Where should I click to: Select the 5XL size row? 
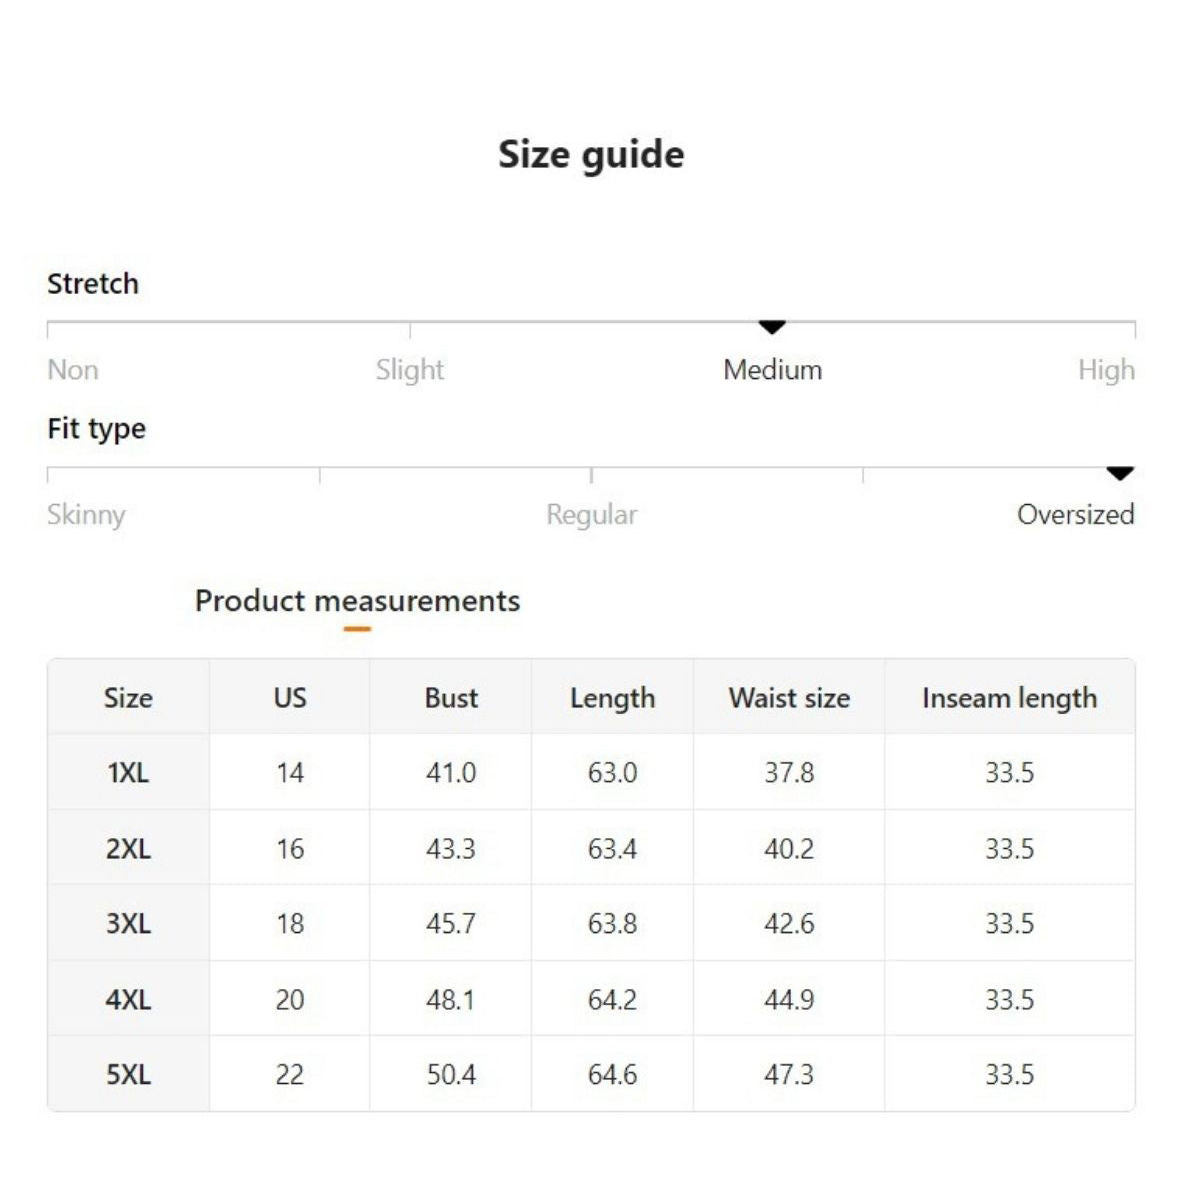coord(128,1075)
